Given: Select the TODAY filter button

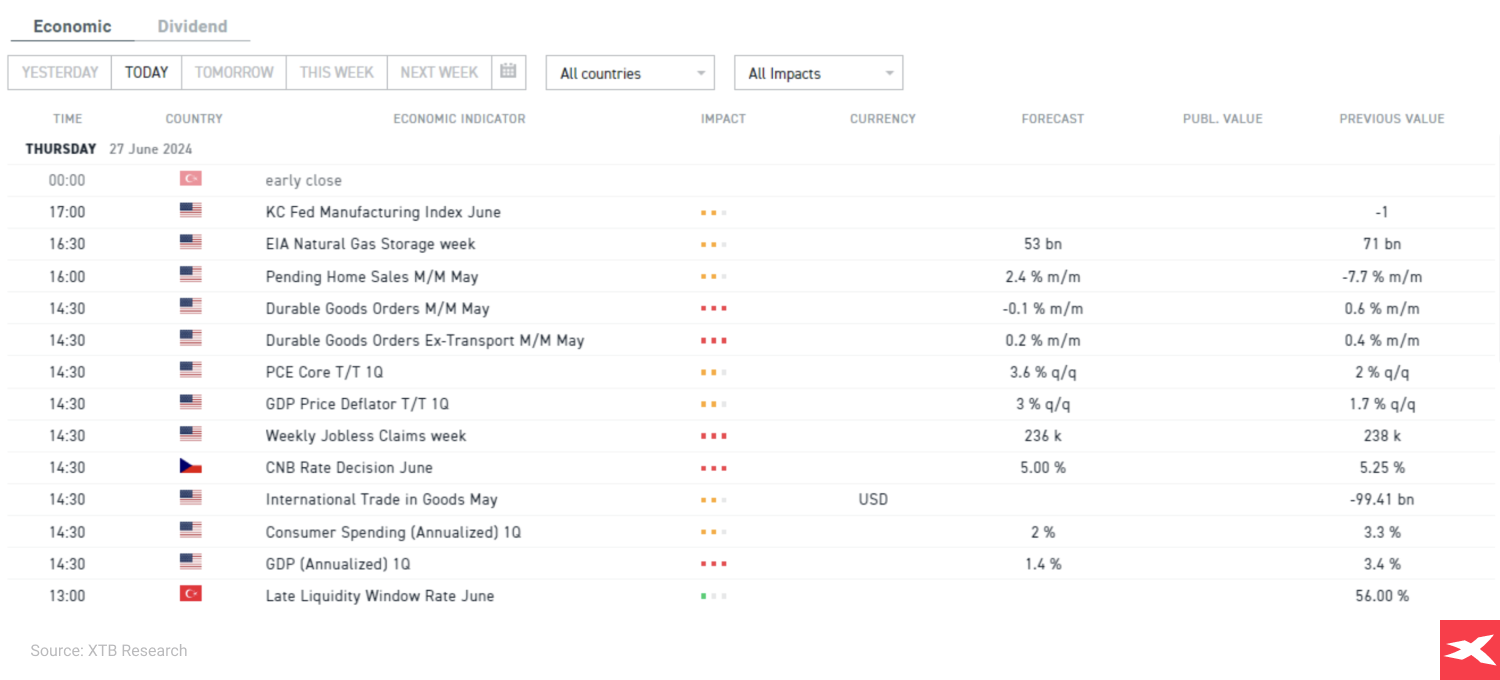Looking at the screenshot, I should (146, 72).
